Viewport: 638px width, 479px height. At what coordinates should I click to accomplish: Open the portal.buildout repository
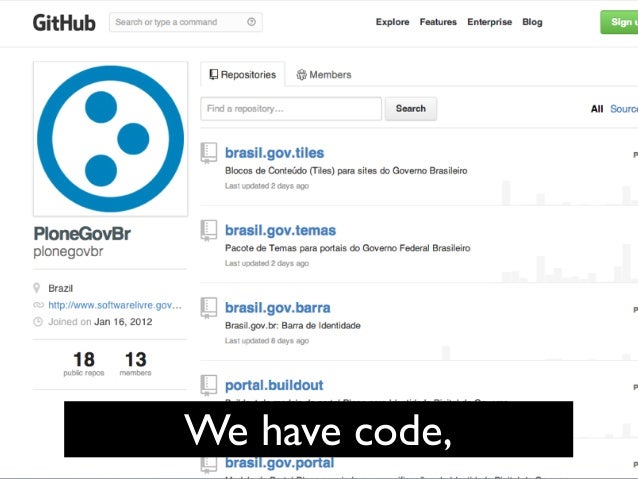coord(274,385)
